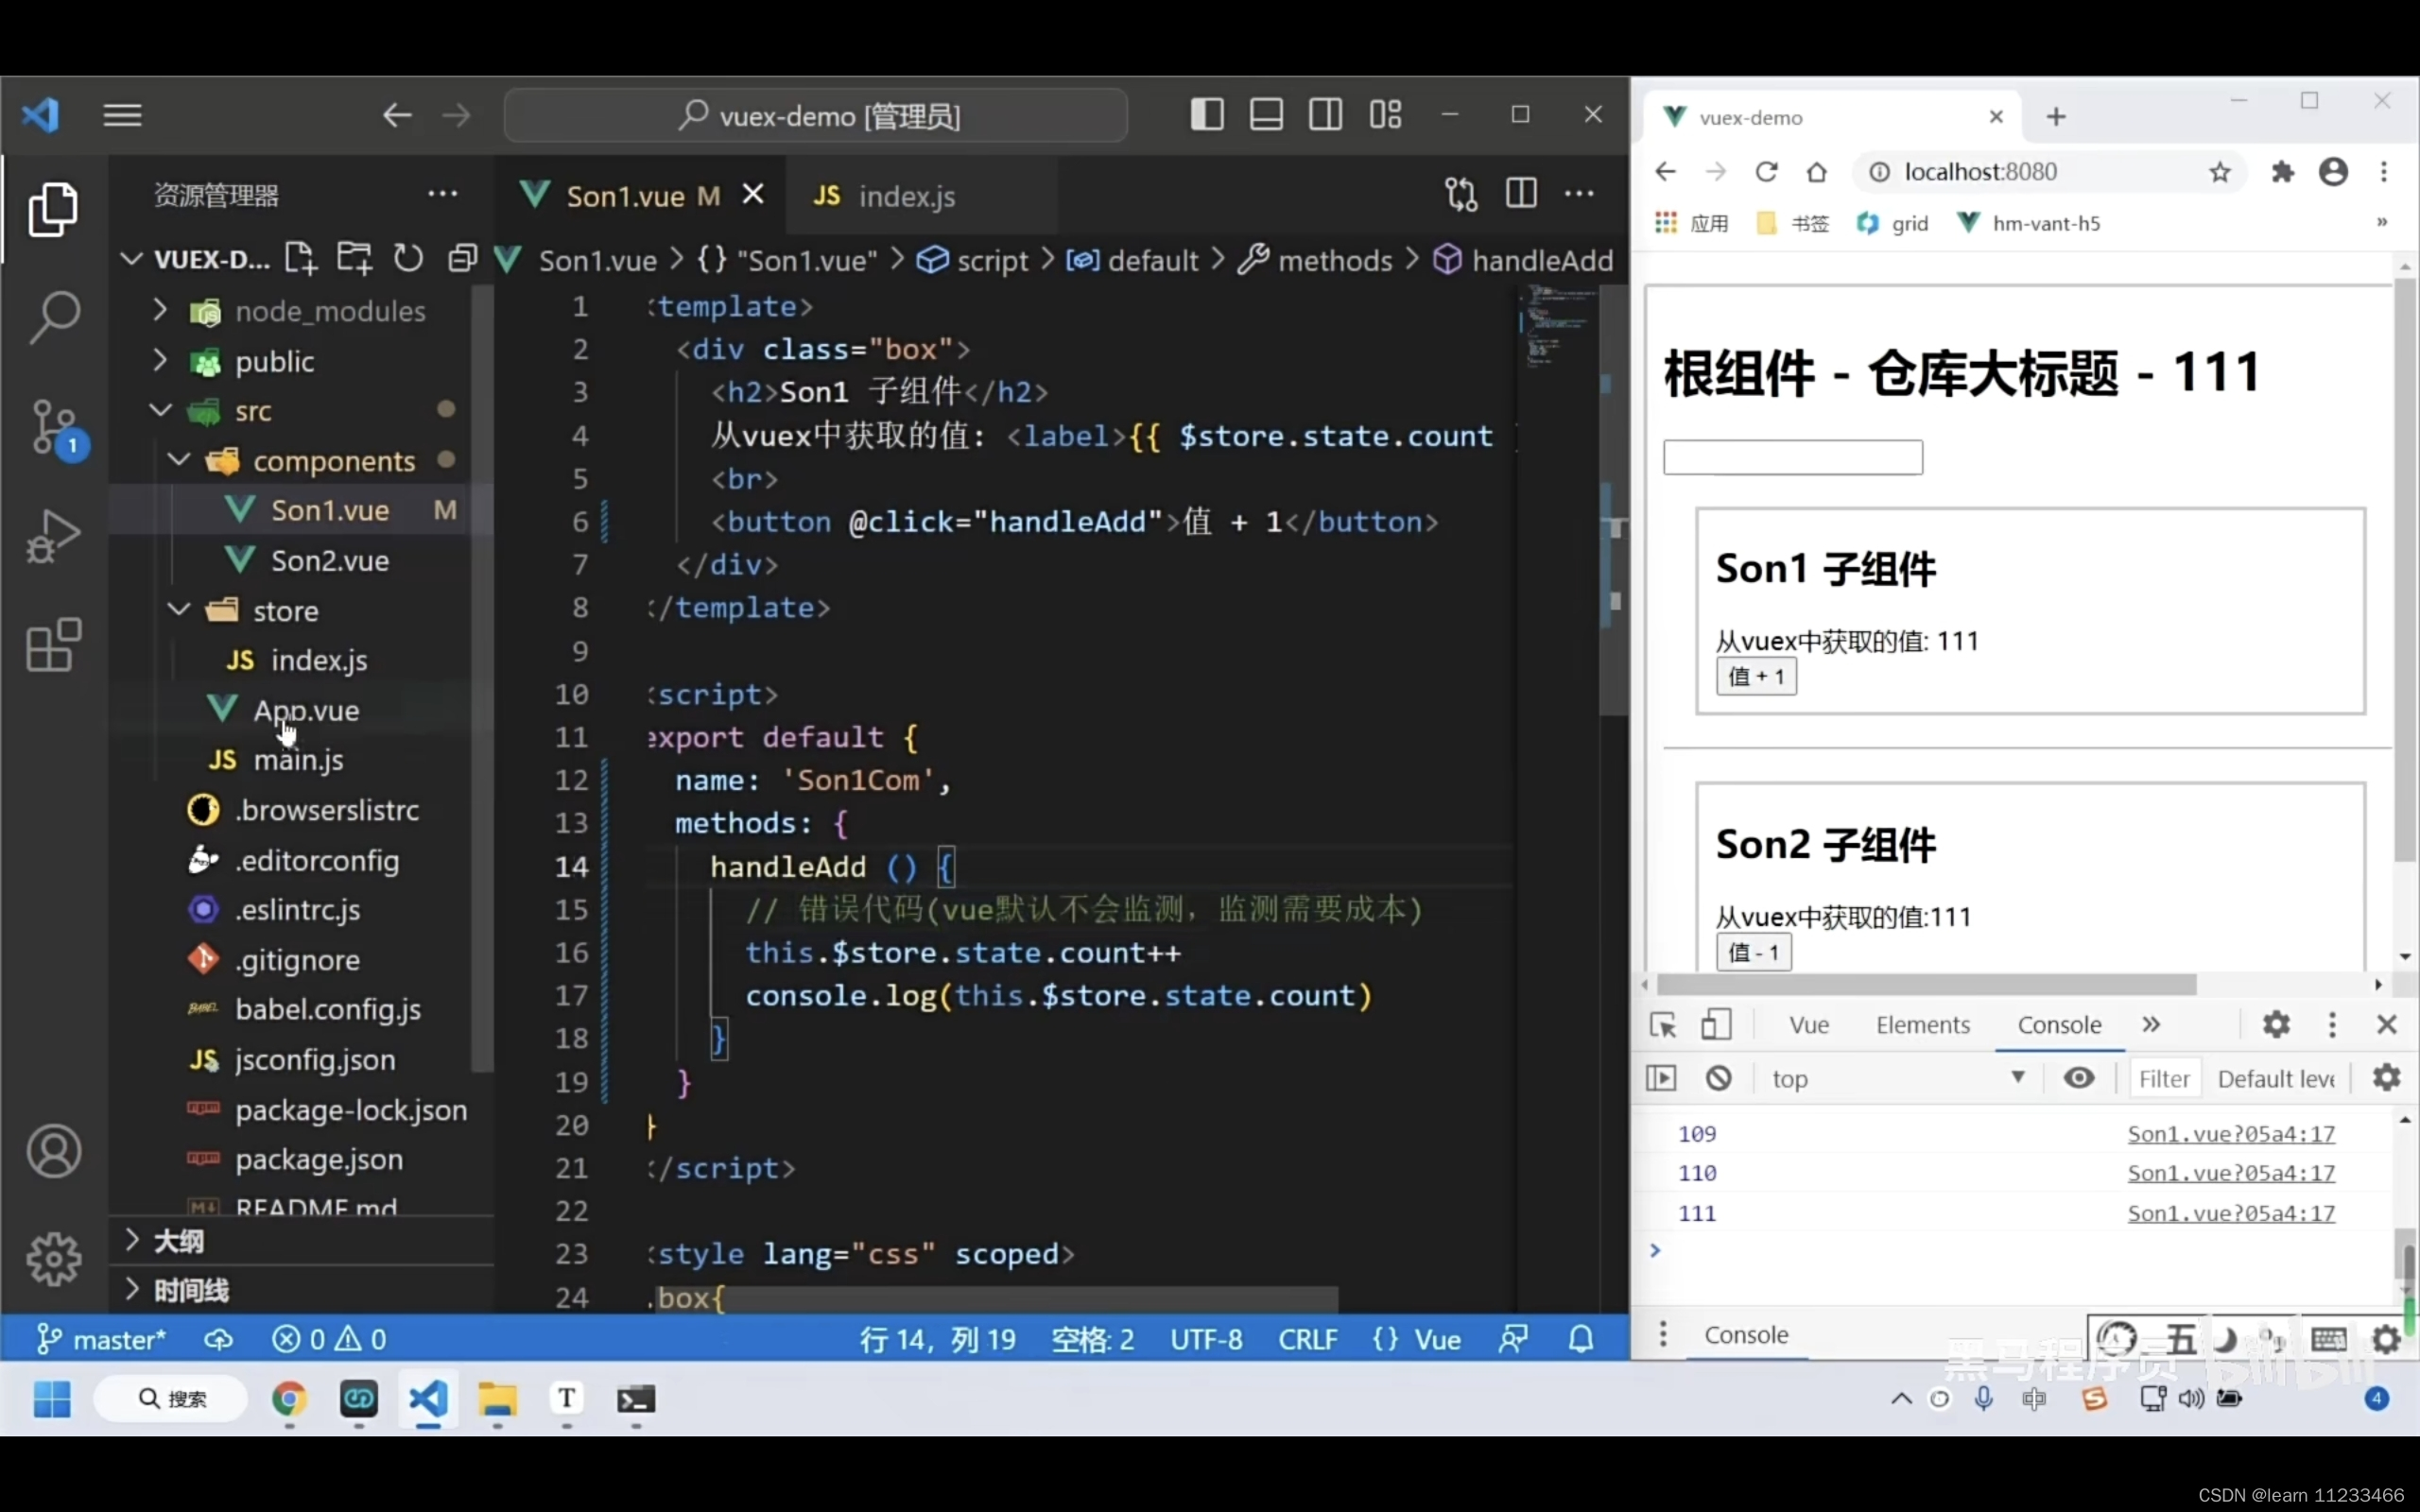
Task: Refresh the explorer file tree
Action: click(x=408, y=258)
